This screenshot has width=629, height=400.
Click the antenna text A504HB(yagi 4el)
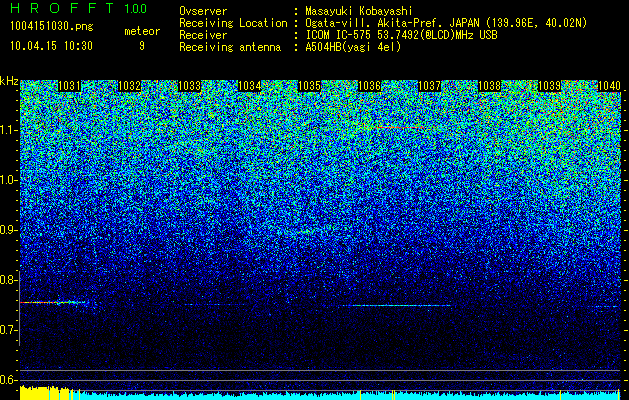(x=353, y=47)
